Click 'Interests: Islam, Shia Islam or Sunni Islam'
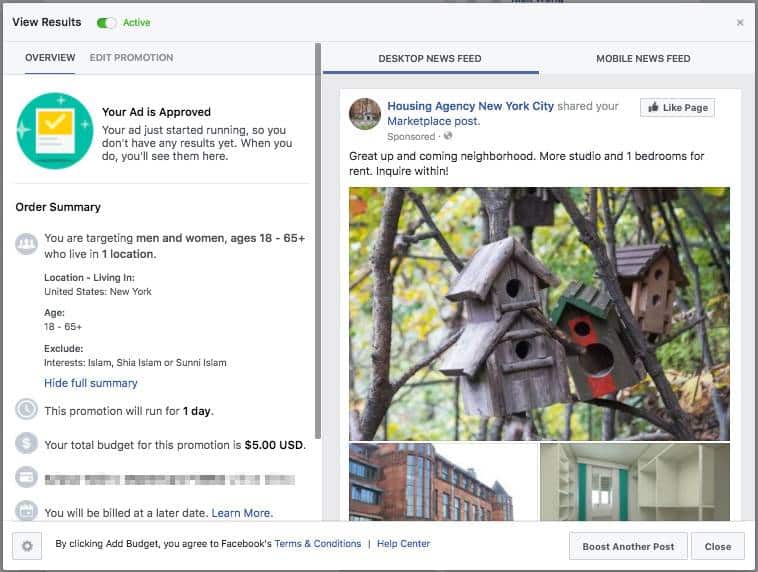The height and width of the screenshot is (572, 758). (x=135, y=363)
